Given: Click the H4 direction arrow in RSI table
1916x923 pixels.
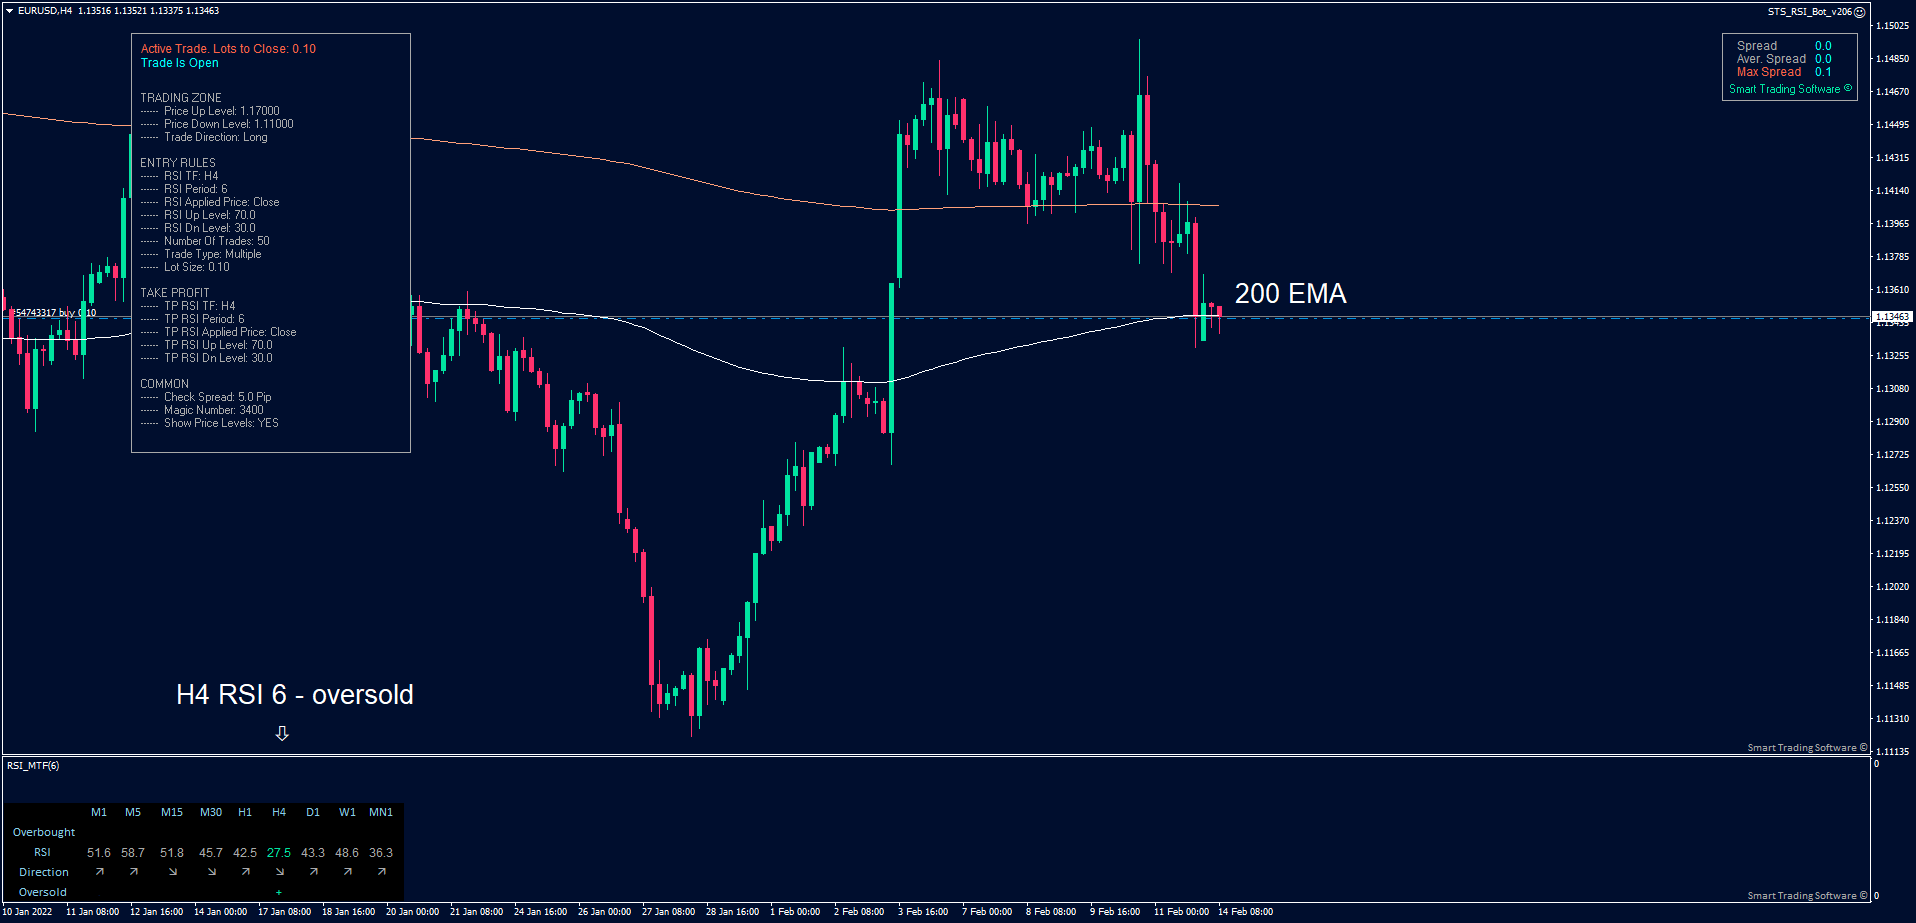Looking at the screenshot, I should click(279, 872).
